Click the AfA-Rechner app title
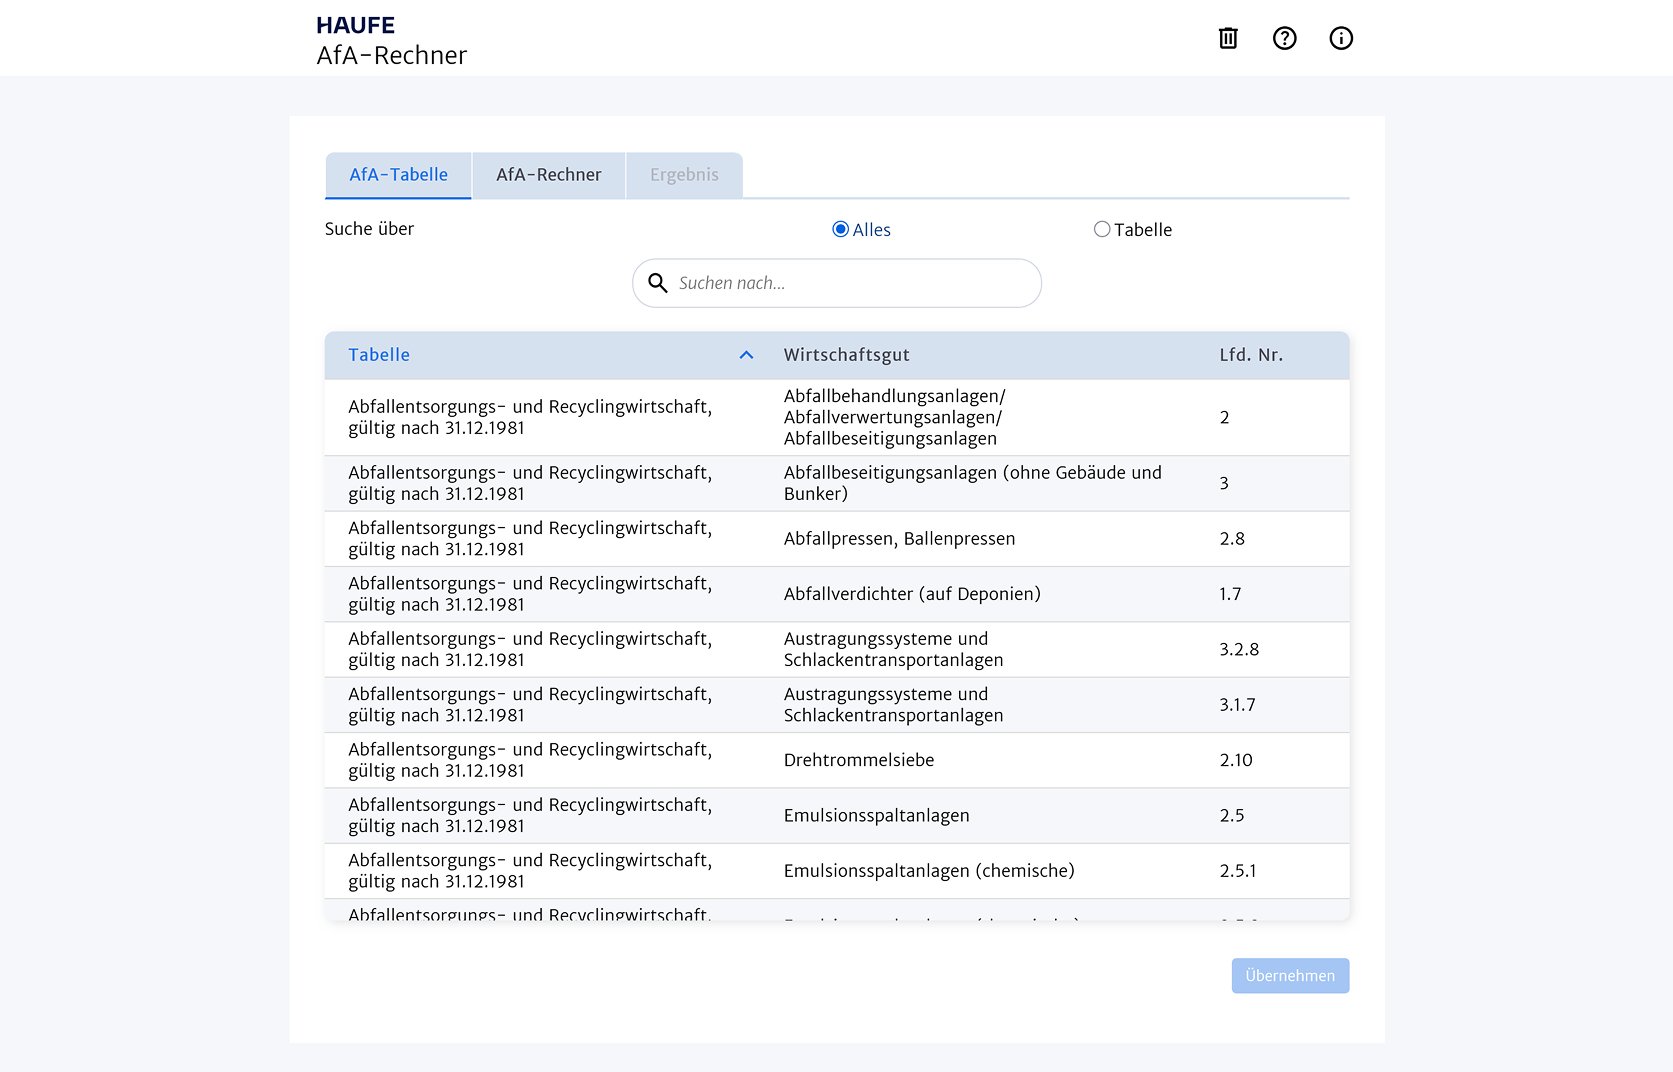This screenshot has height=1072, width=1673. (x=392, y=55)
